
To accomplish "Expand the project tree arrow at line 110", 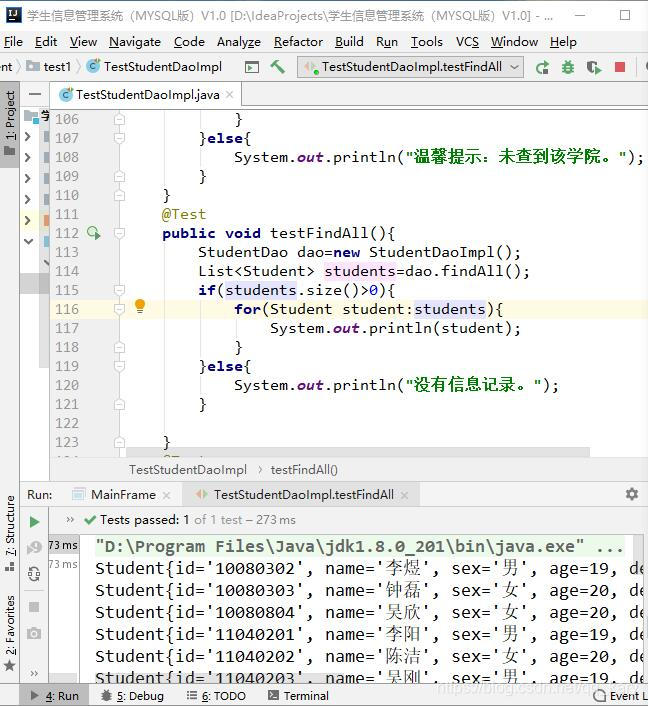I will (27, 199).
